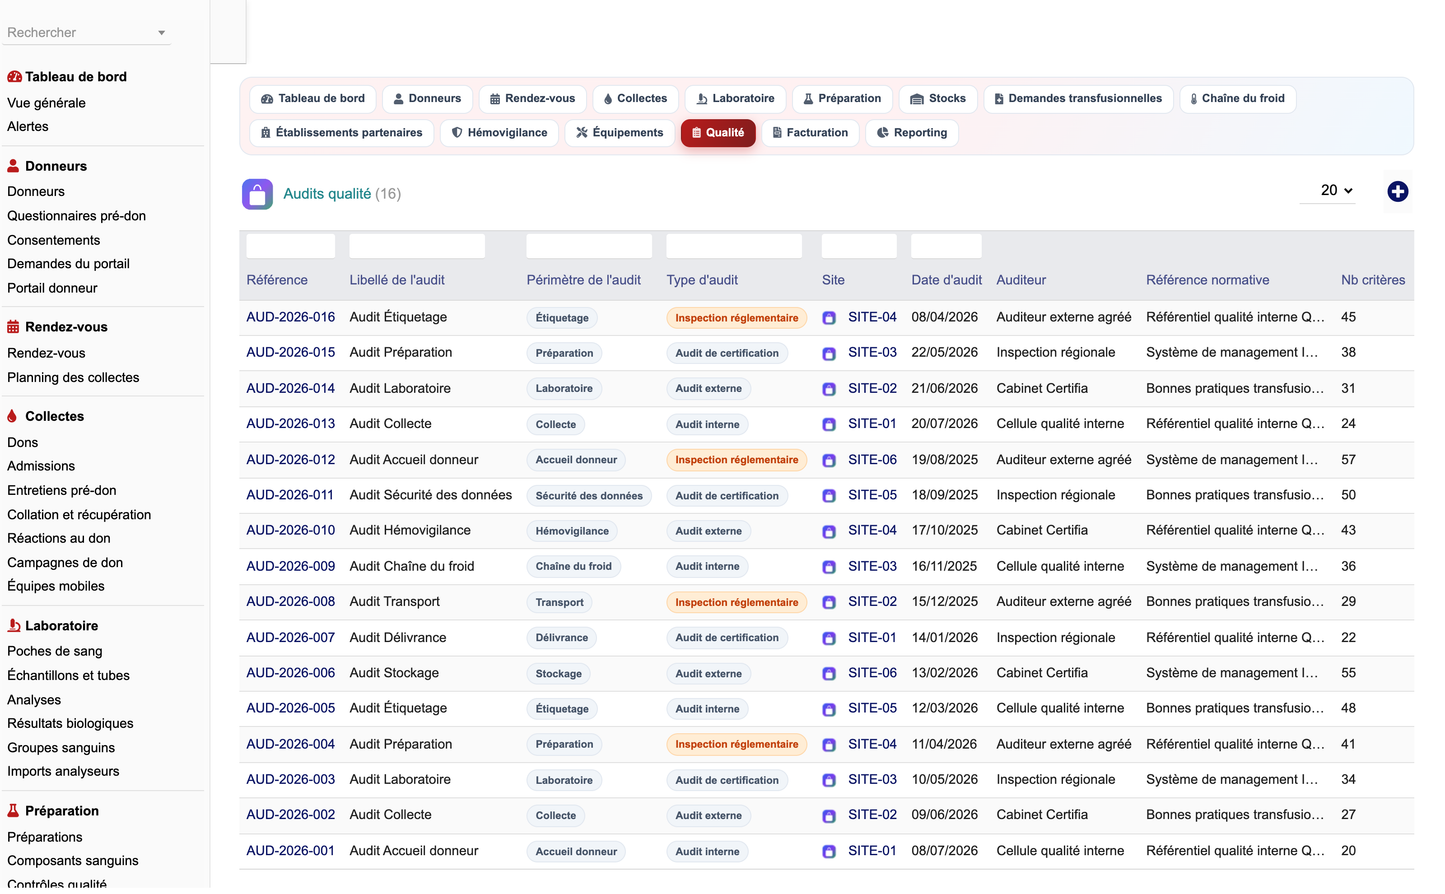Click Sécurité des données perimeter badge

tap(589, 496)
